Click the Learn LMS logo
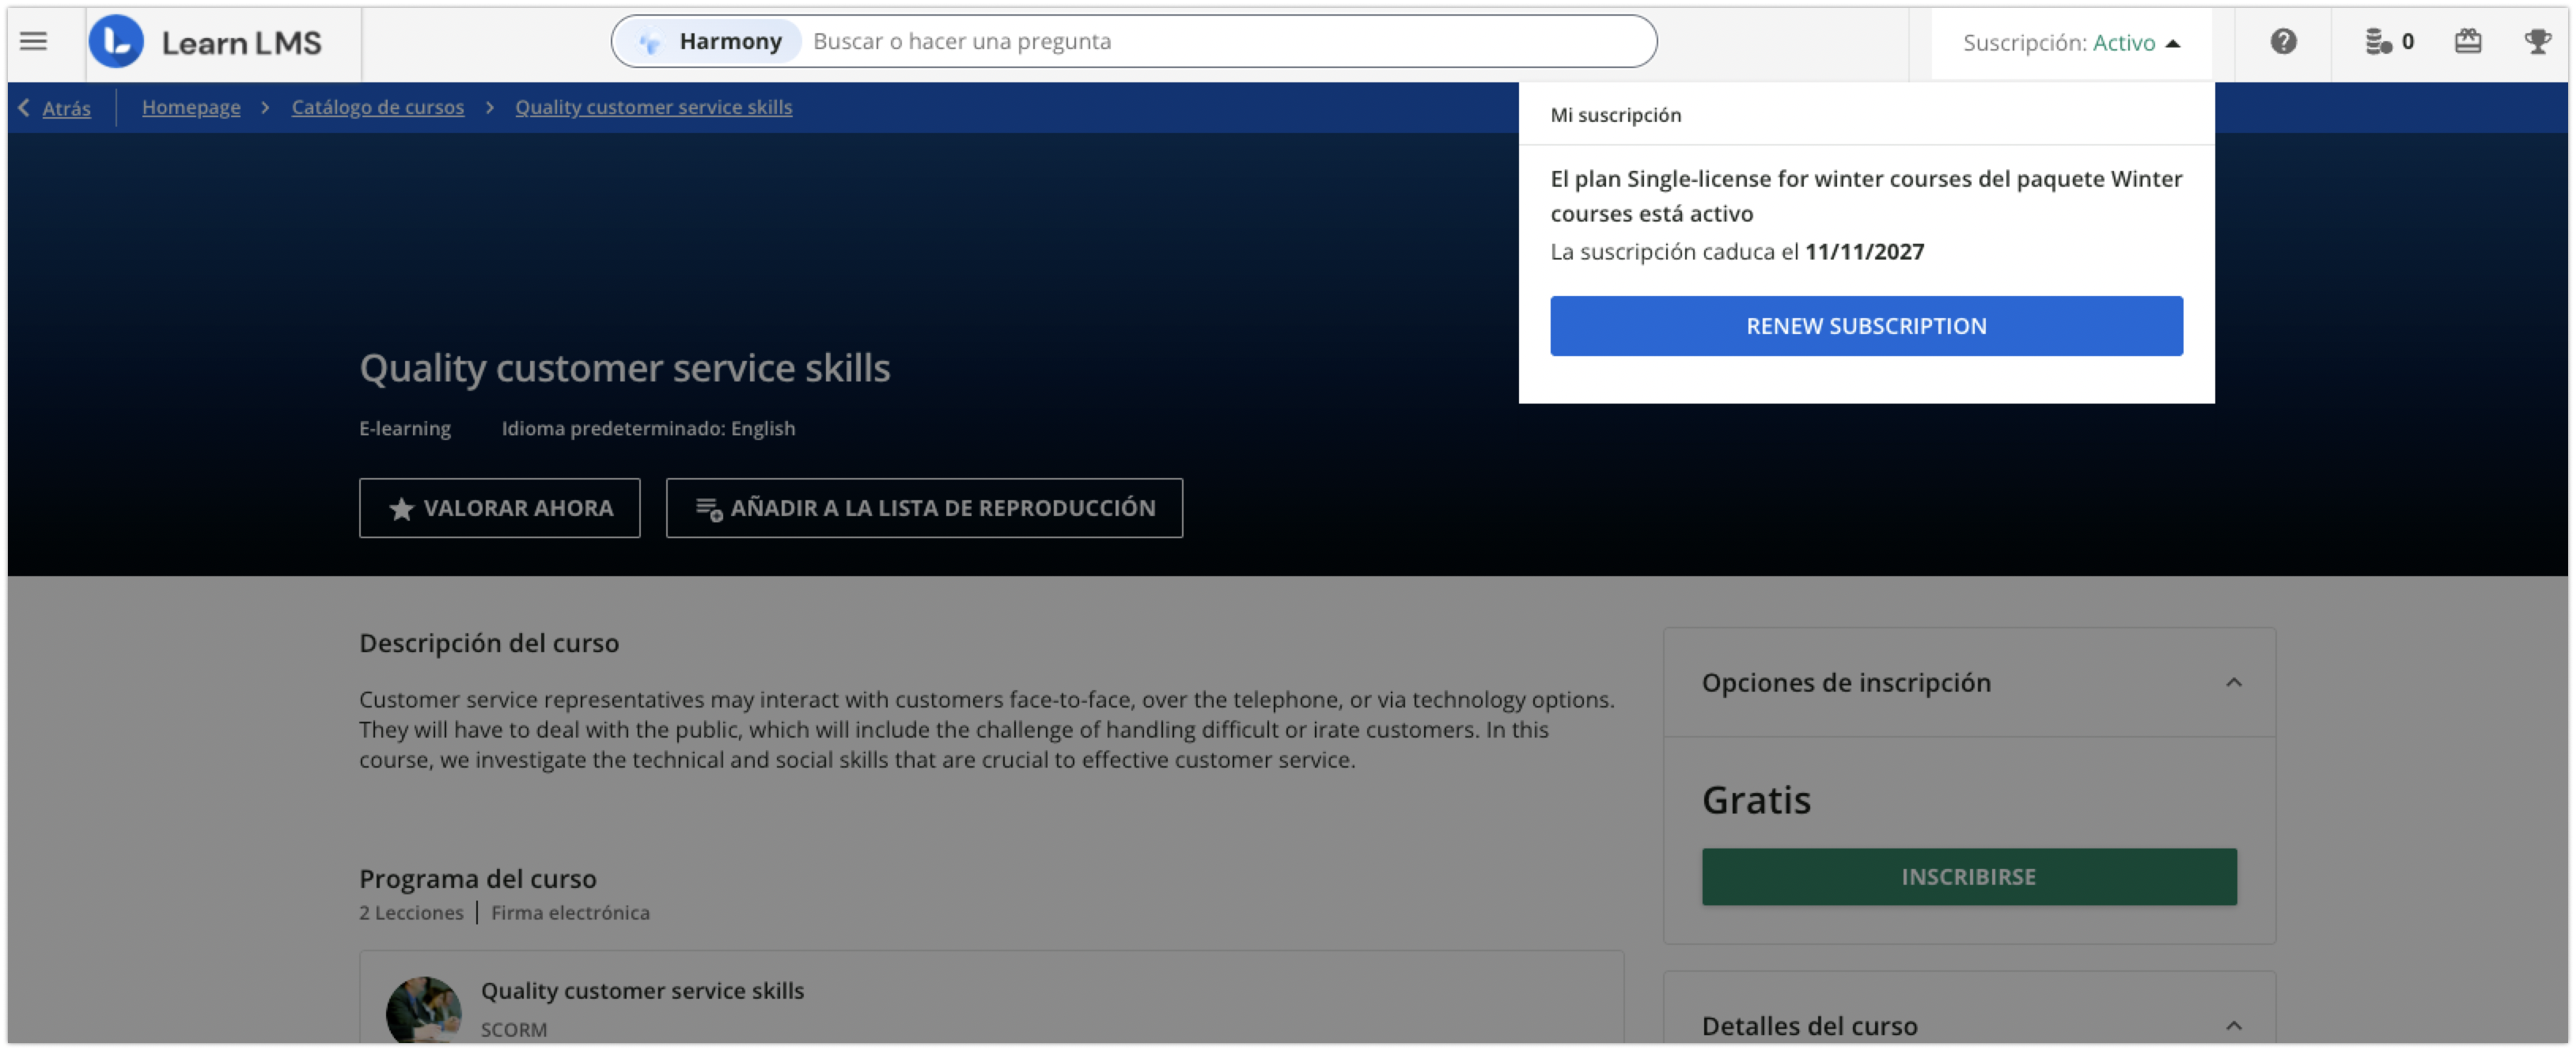Screen dimensions: 2576x1051 pyautogui.click(x=116, y=42)
